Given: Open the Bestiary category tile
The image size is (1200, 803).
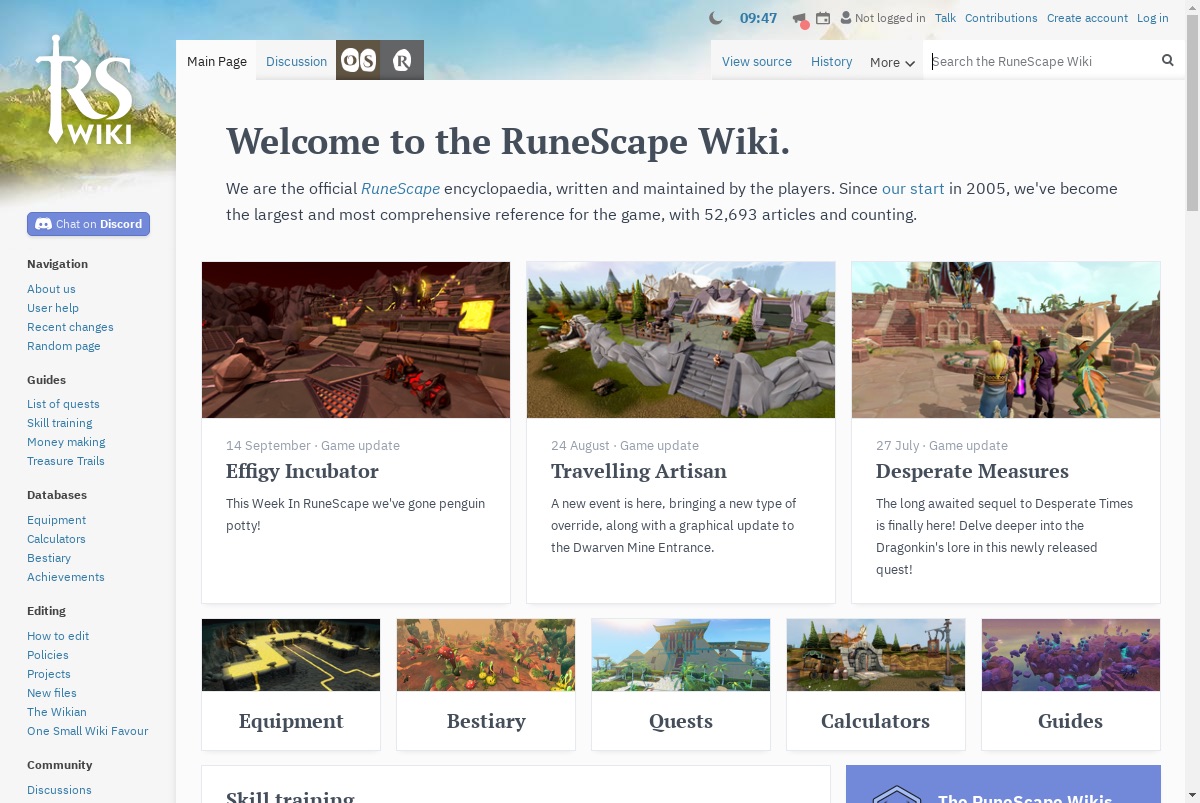Looking at the screenshot, I should pos(486,684).
